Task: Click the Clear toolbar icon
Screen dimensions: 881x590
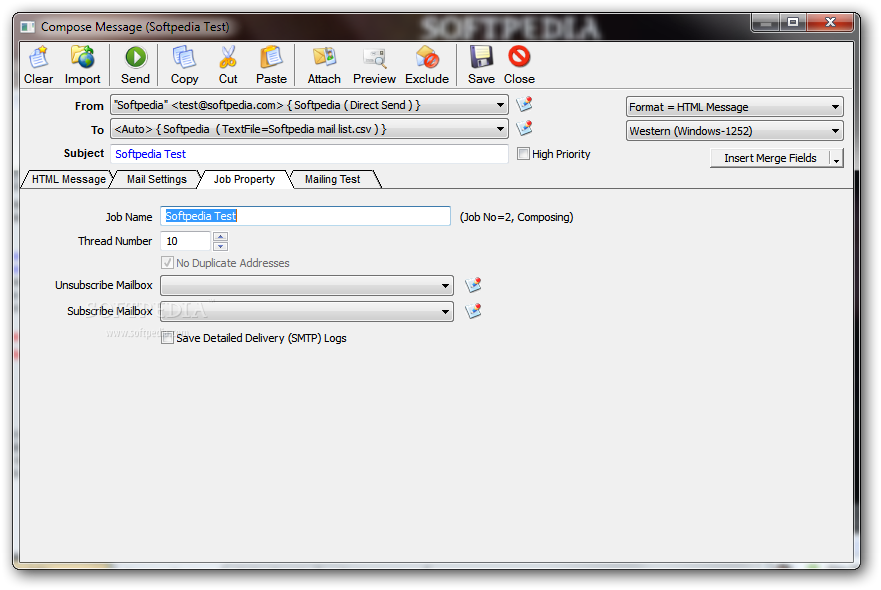Action: point(38,65)
